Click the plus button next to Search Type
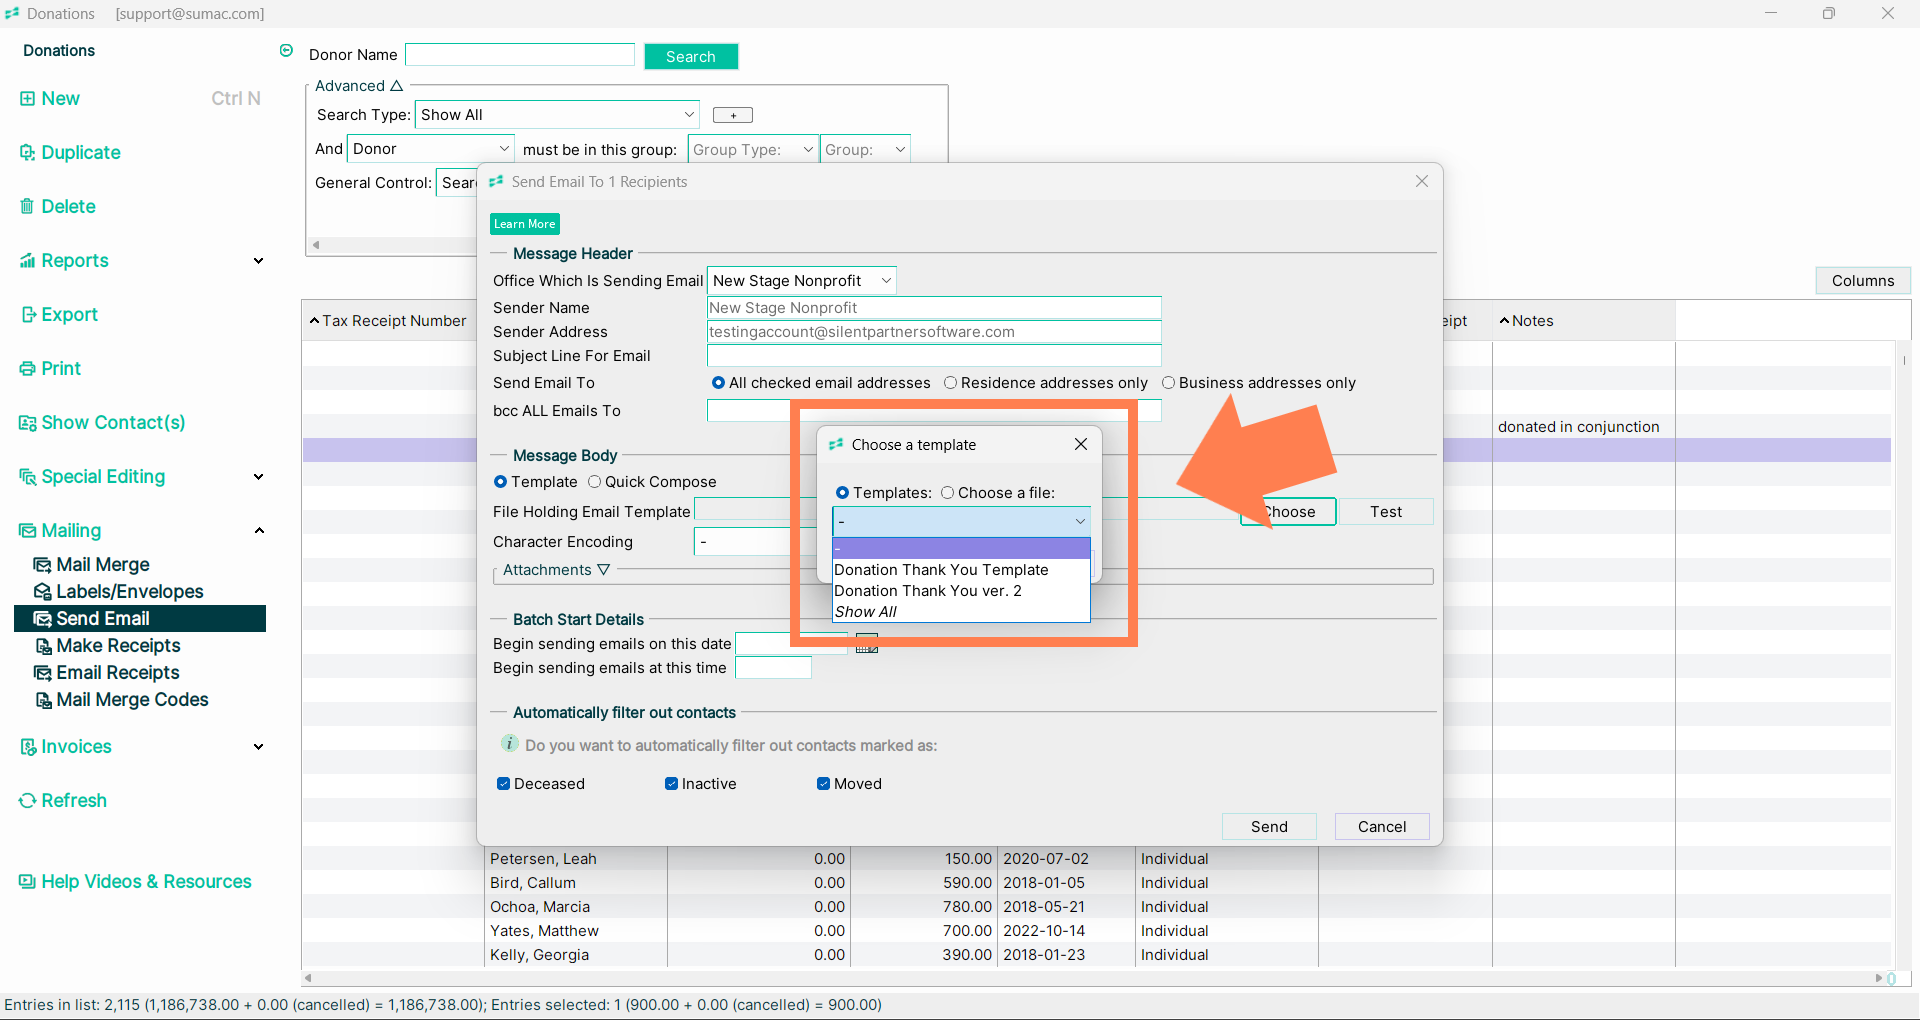This screenshot has width=1920, height=1020. click(733, 115)
